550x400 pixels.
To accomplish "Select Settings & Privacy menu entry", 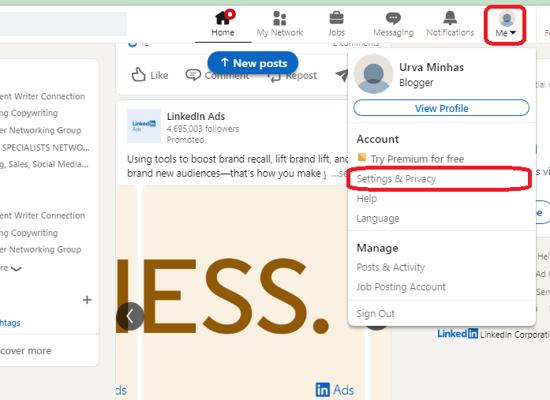I will 396,179.
